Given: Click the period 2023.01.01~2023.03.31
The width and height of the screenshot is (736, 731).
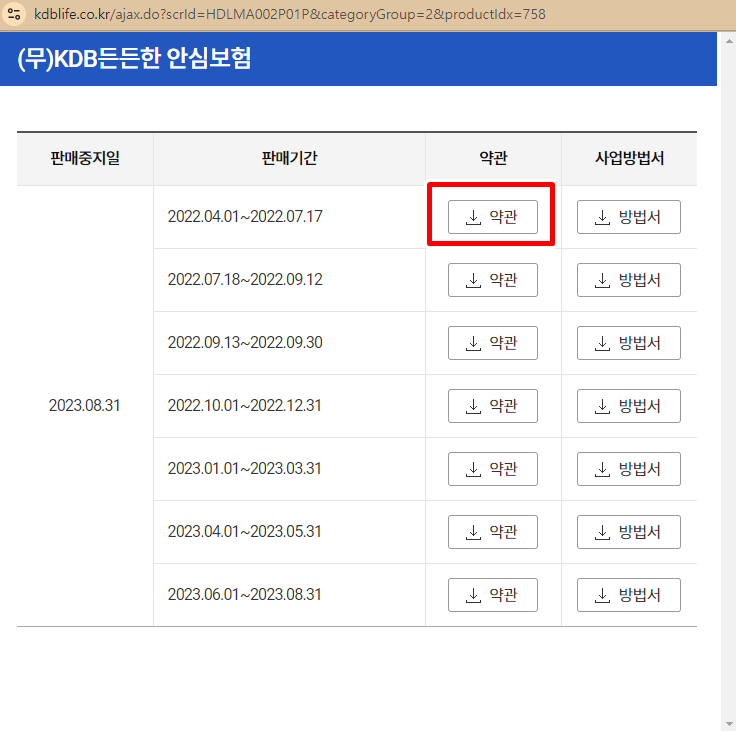Looking at the screenshot, I should tap(245, 469).
